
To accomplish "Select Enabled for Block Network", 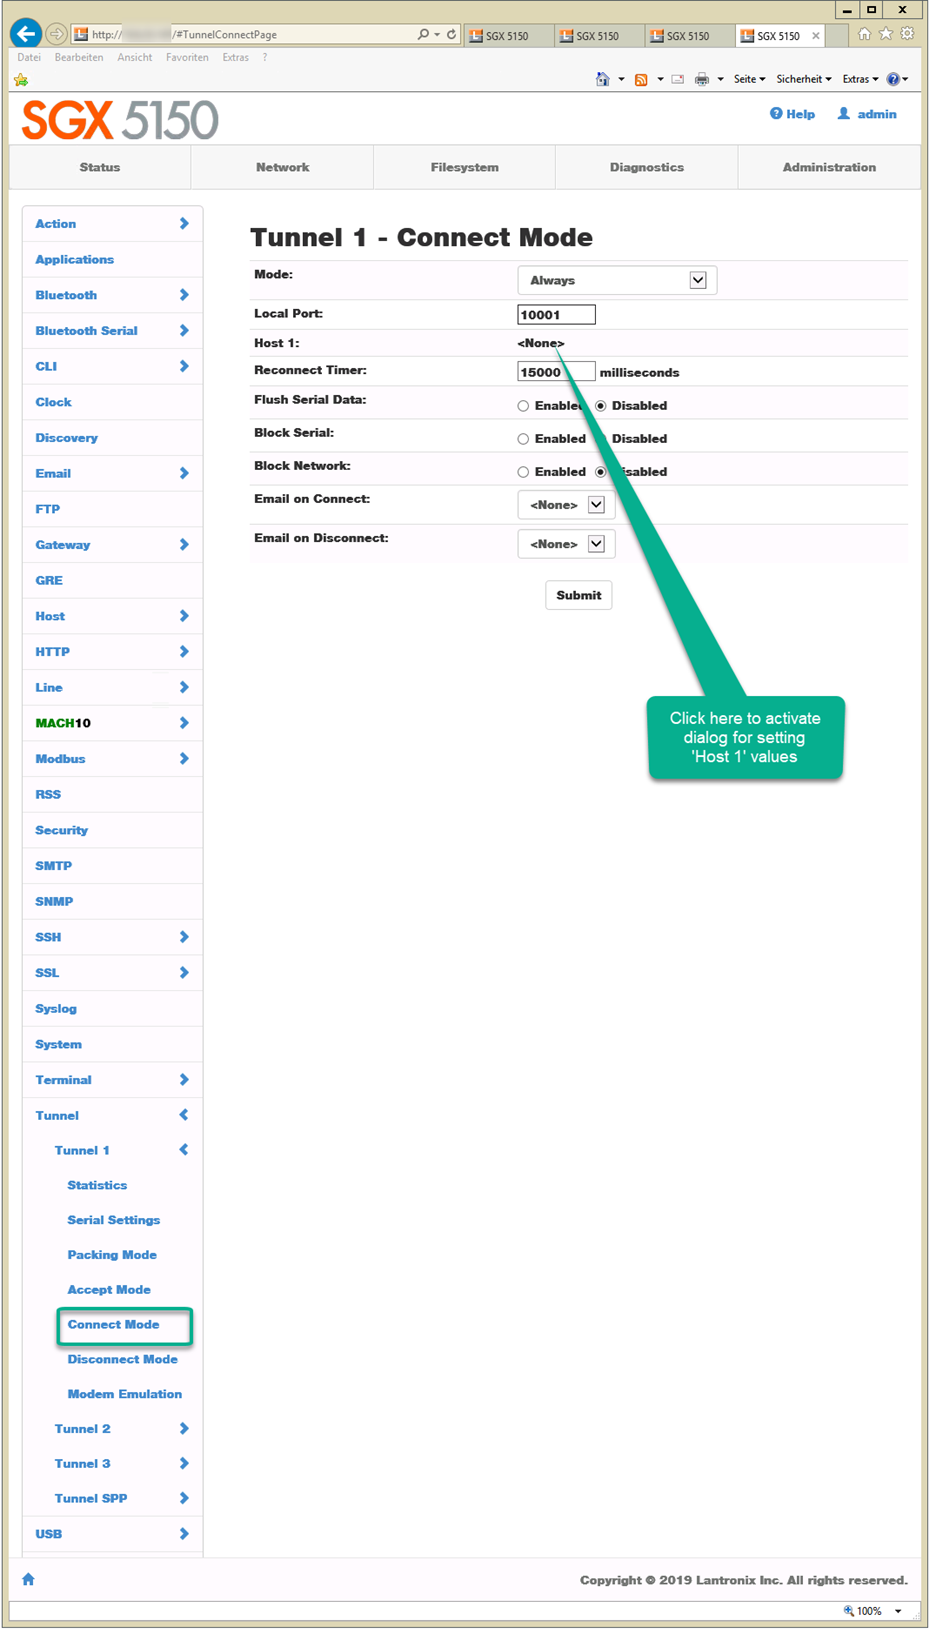I will click(523, 472).
